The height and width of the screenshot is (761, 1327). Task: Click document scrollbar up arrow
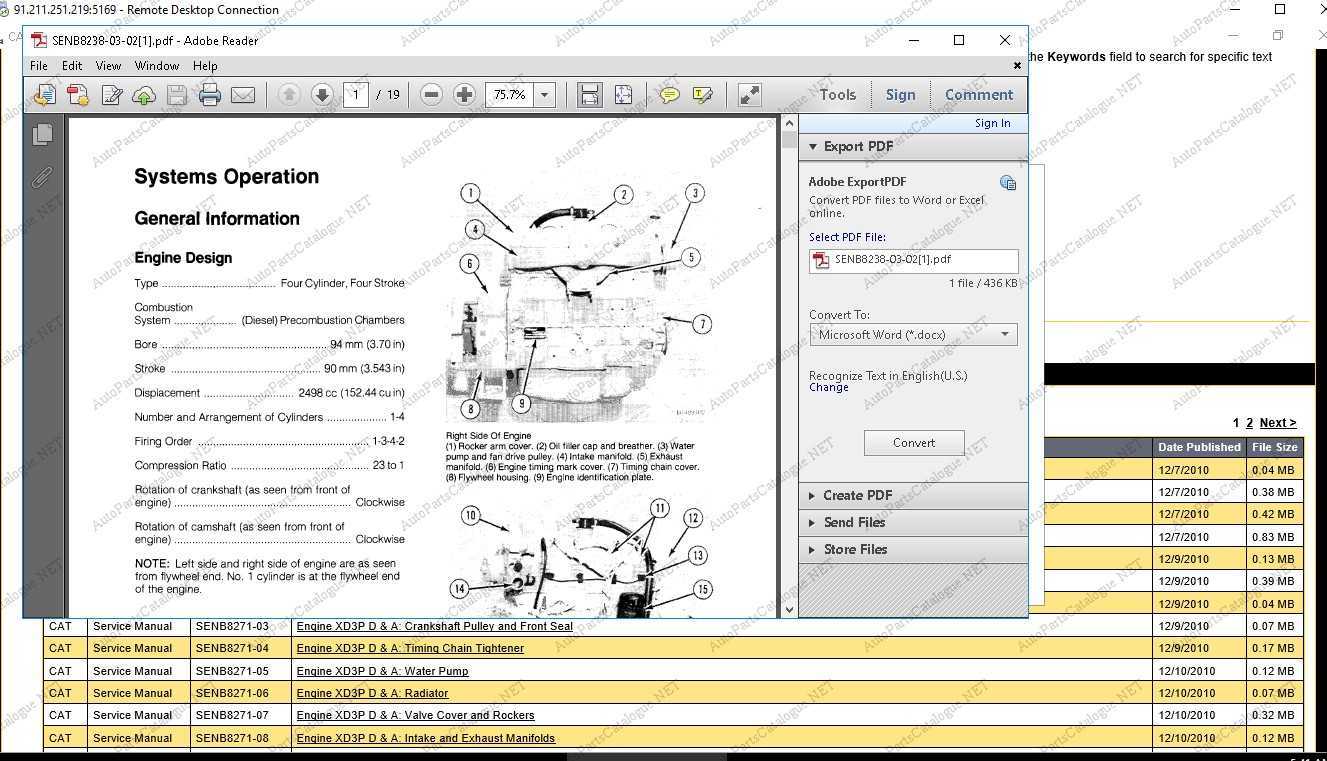pos(789,124)
